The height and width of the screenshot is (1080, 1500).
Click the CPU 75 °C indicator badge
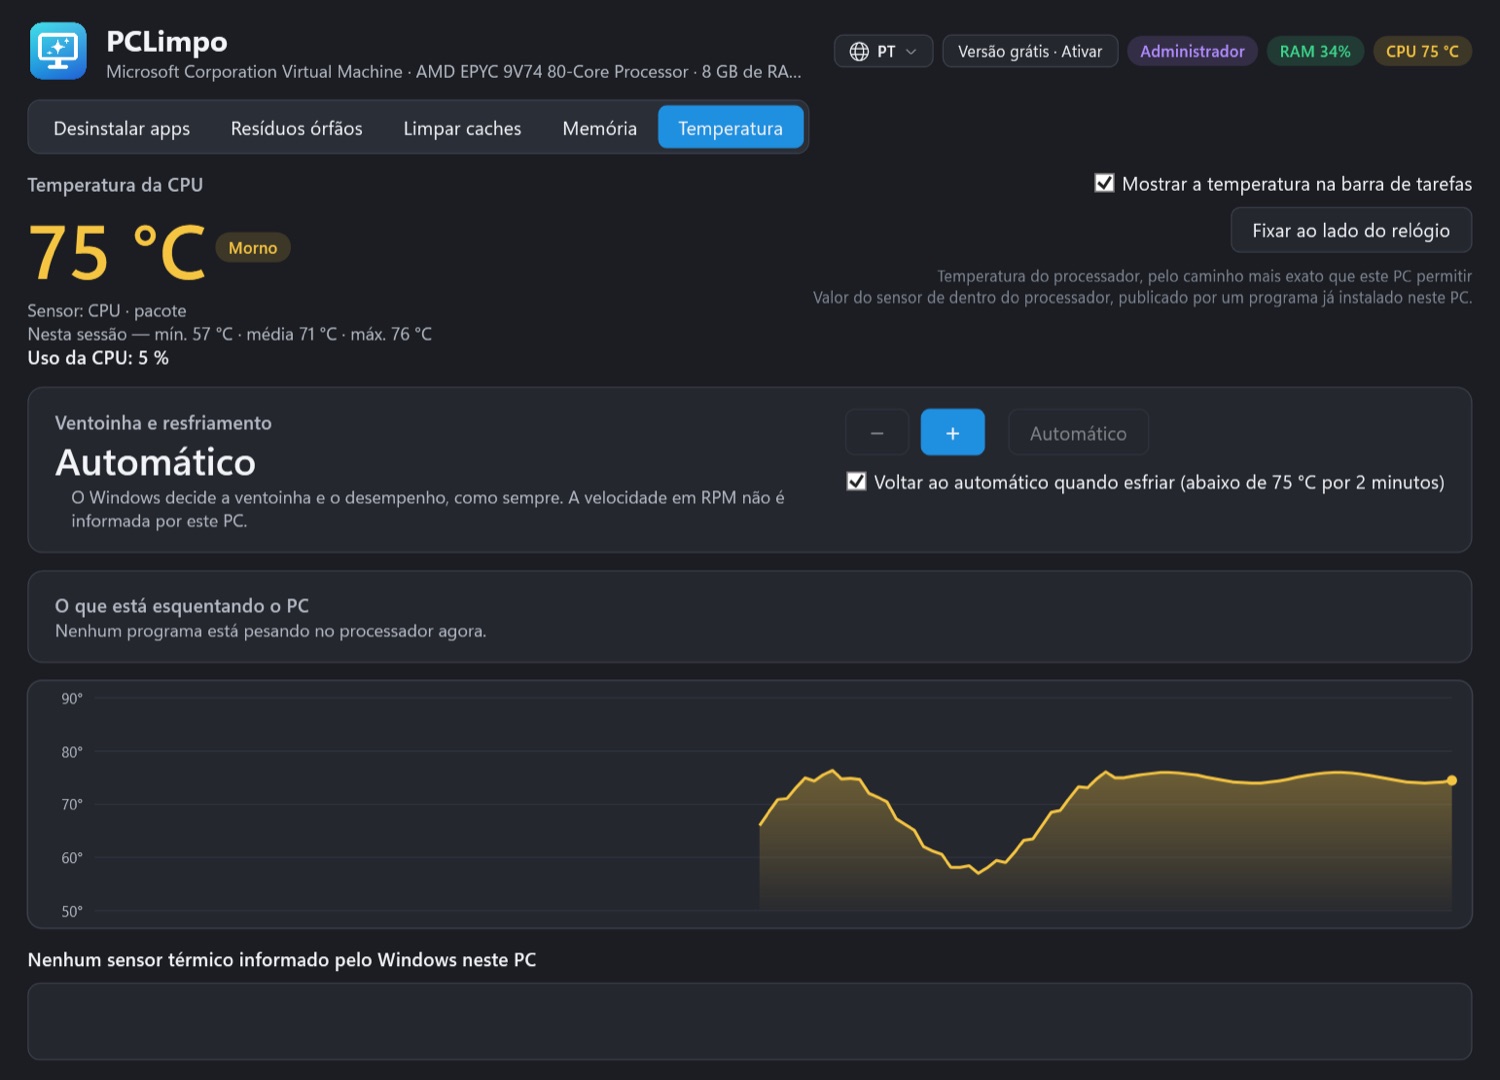tap(1422, 51)
